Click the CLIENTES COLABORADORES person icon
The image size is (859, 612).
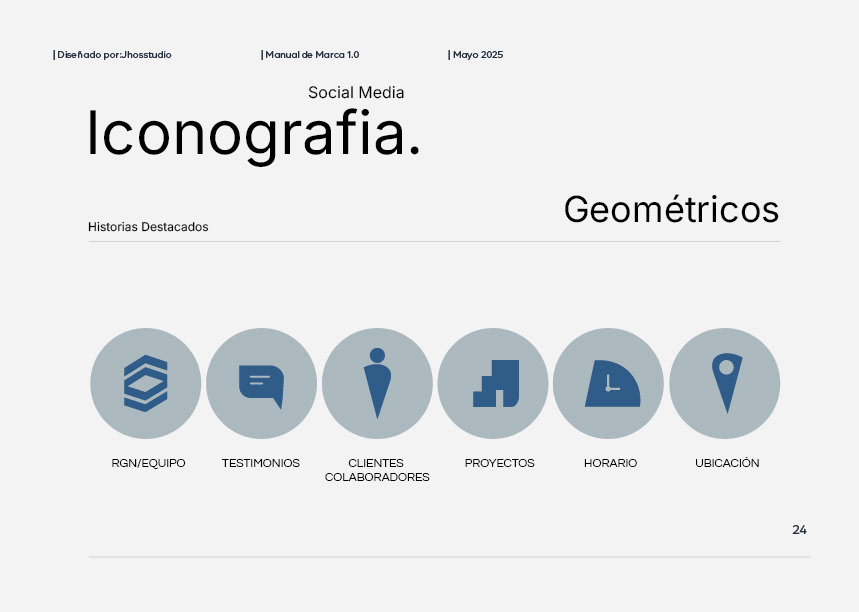[x=377, y=383]
